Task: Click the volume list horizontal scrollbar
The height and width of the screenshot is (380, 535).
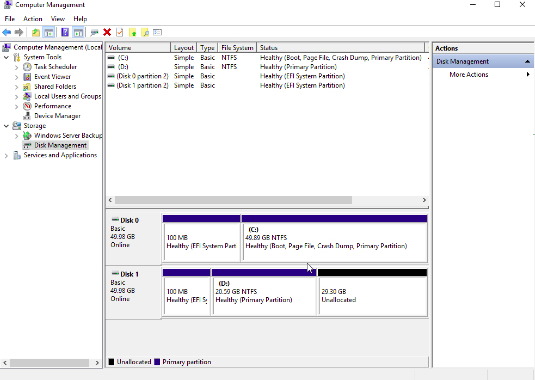Action: tap(233, 200)
